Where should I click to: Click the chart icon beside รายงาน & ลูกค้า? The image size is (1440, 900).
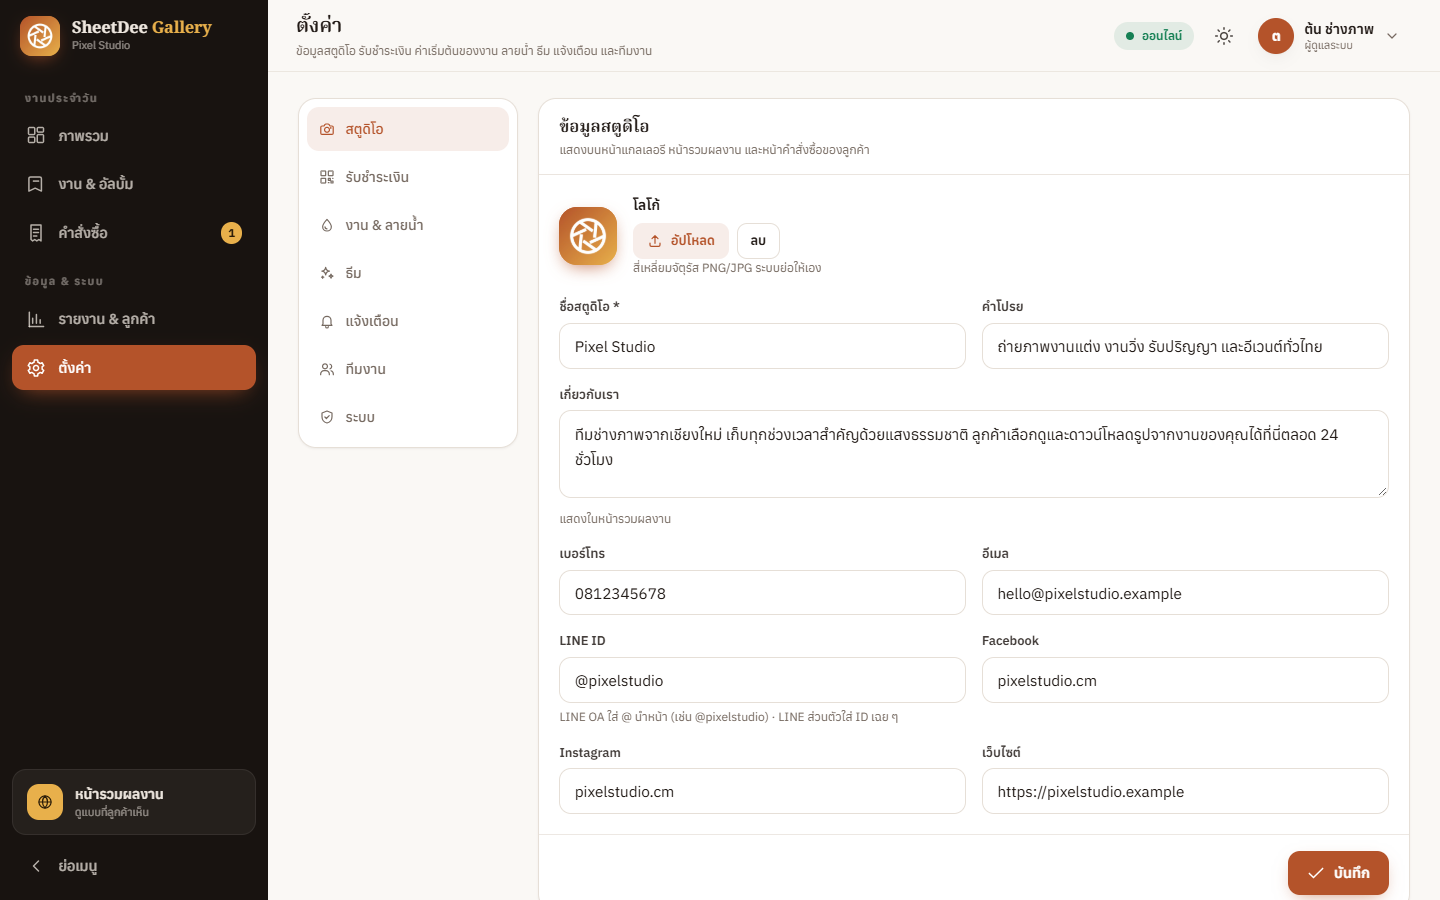36,319
